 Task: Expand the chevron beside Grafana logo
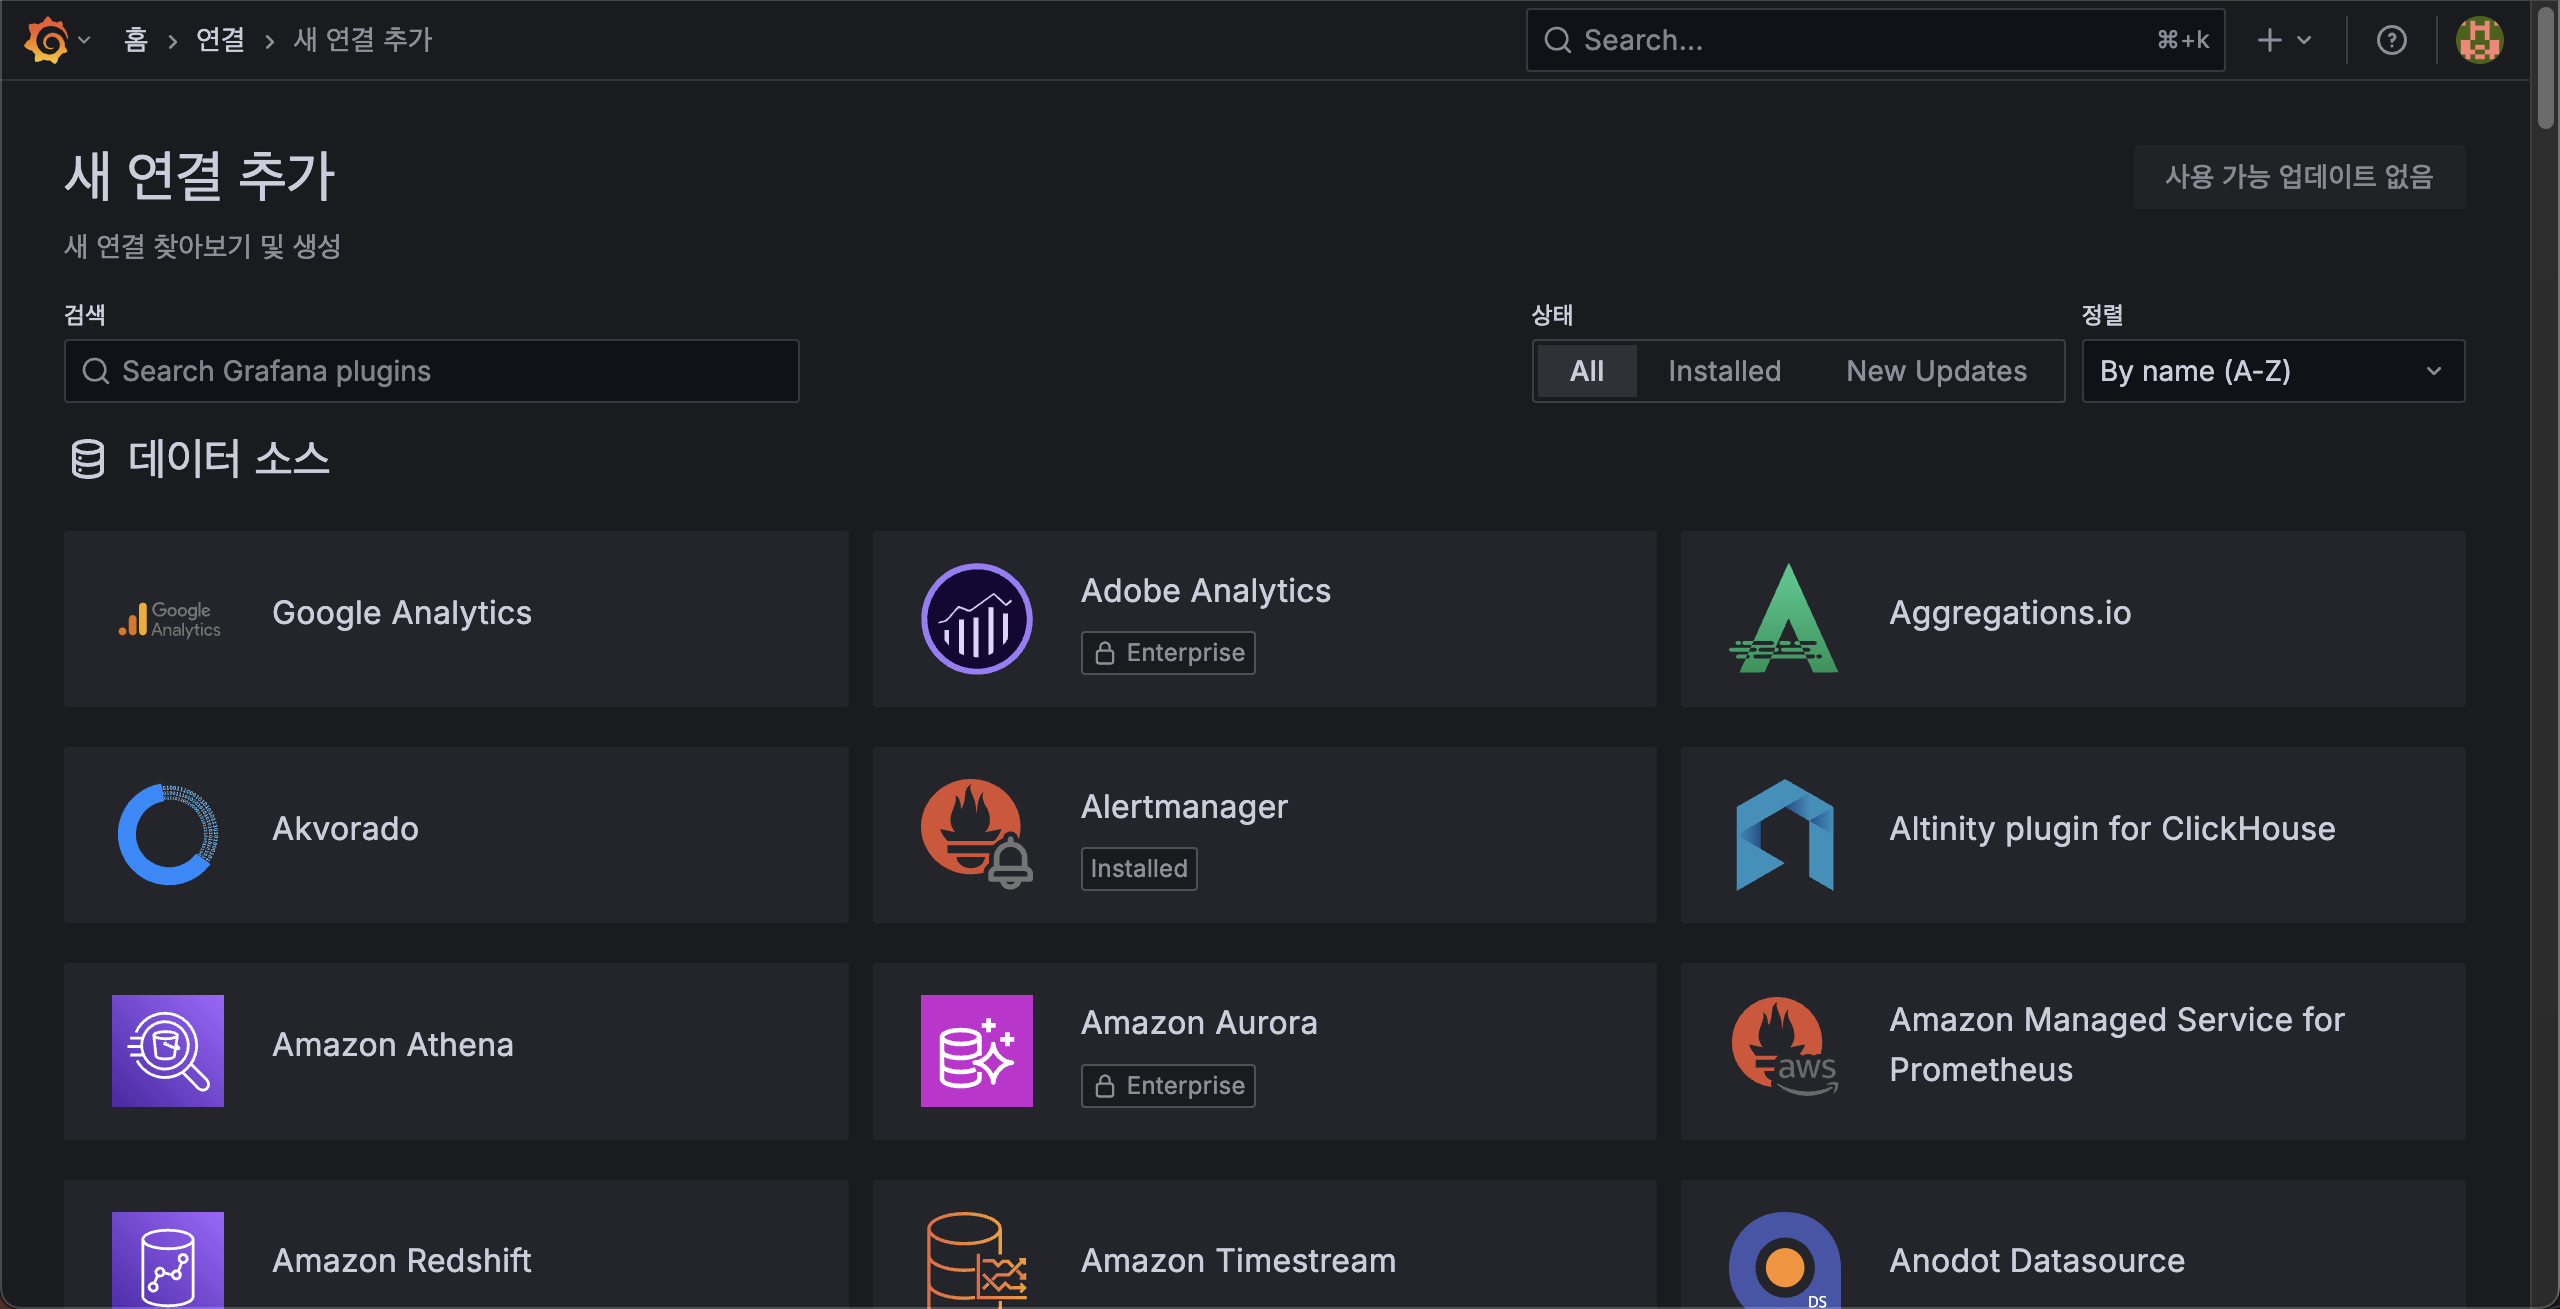coord(85,40)
